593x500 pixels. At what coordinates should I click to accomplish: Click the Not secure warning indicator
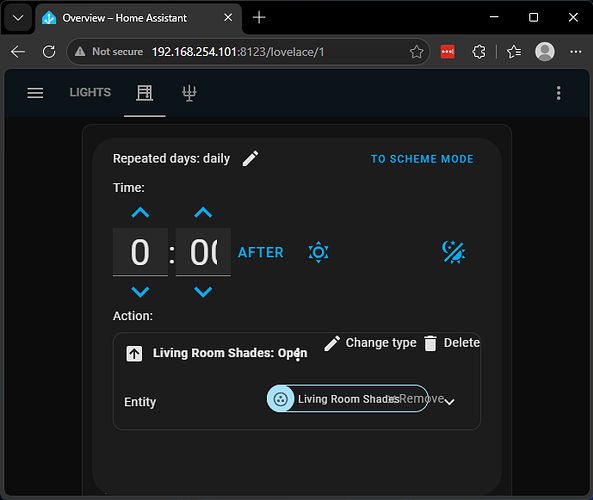click(109, 51)
